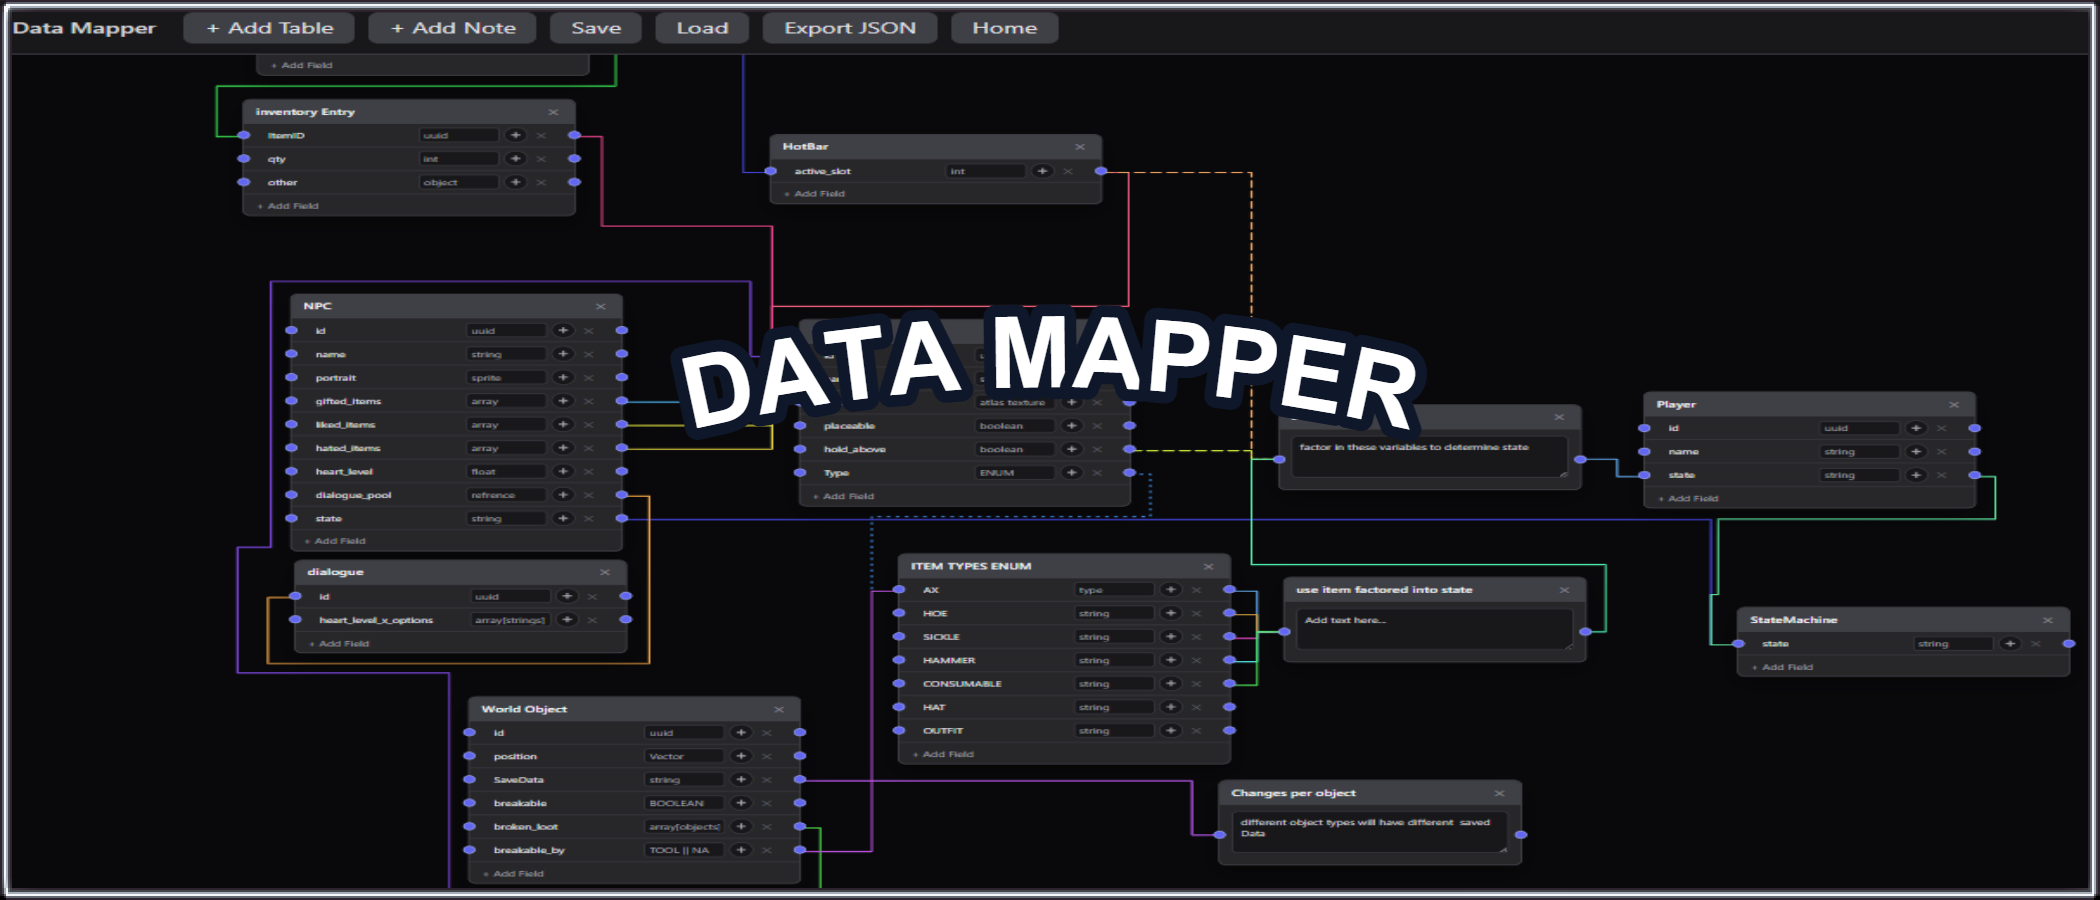Add a field to the NPC table
2100x900 pixels.
click(336, 541)
